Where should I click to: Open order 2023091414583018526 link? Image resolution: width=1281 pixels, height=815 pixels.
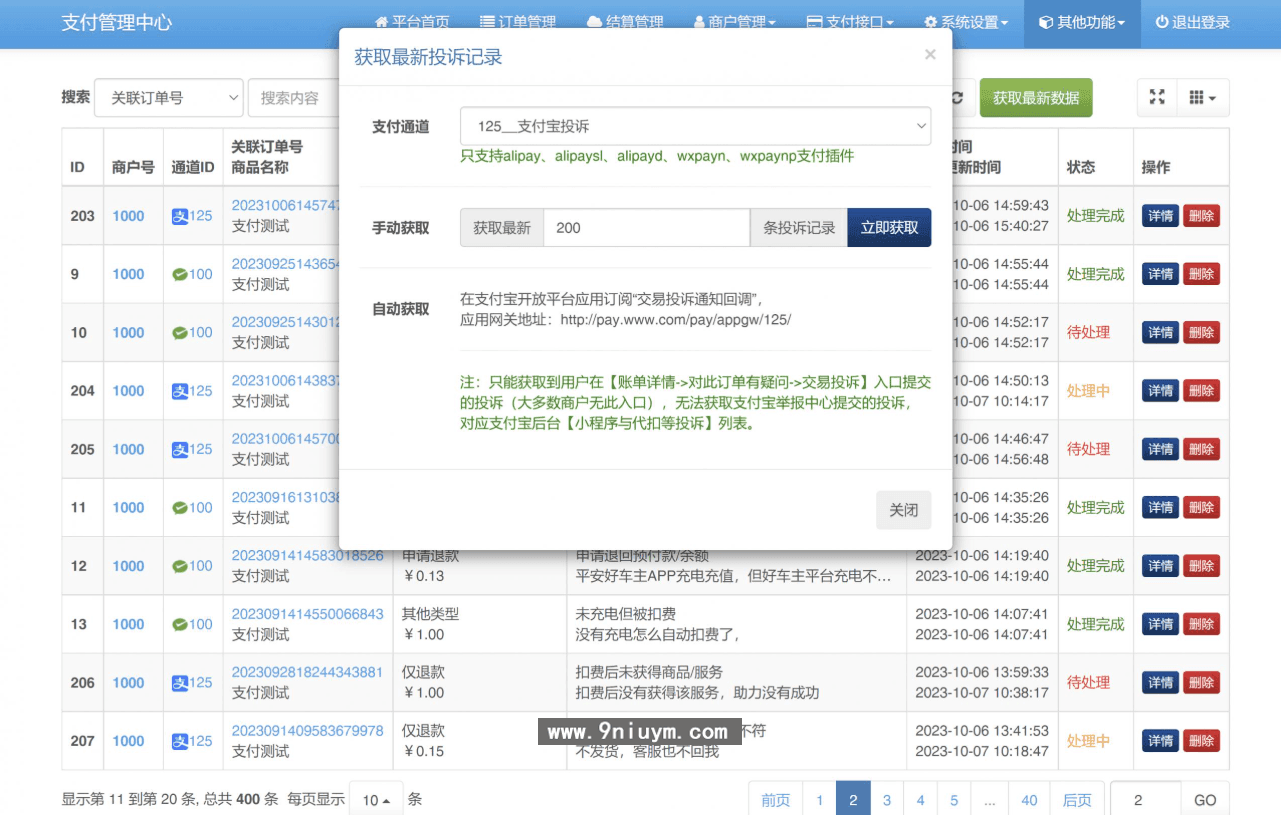308,555
